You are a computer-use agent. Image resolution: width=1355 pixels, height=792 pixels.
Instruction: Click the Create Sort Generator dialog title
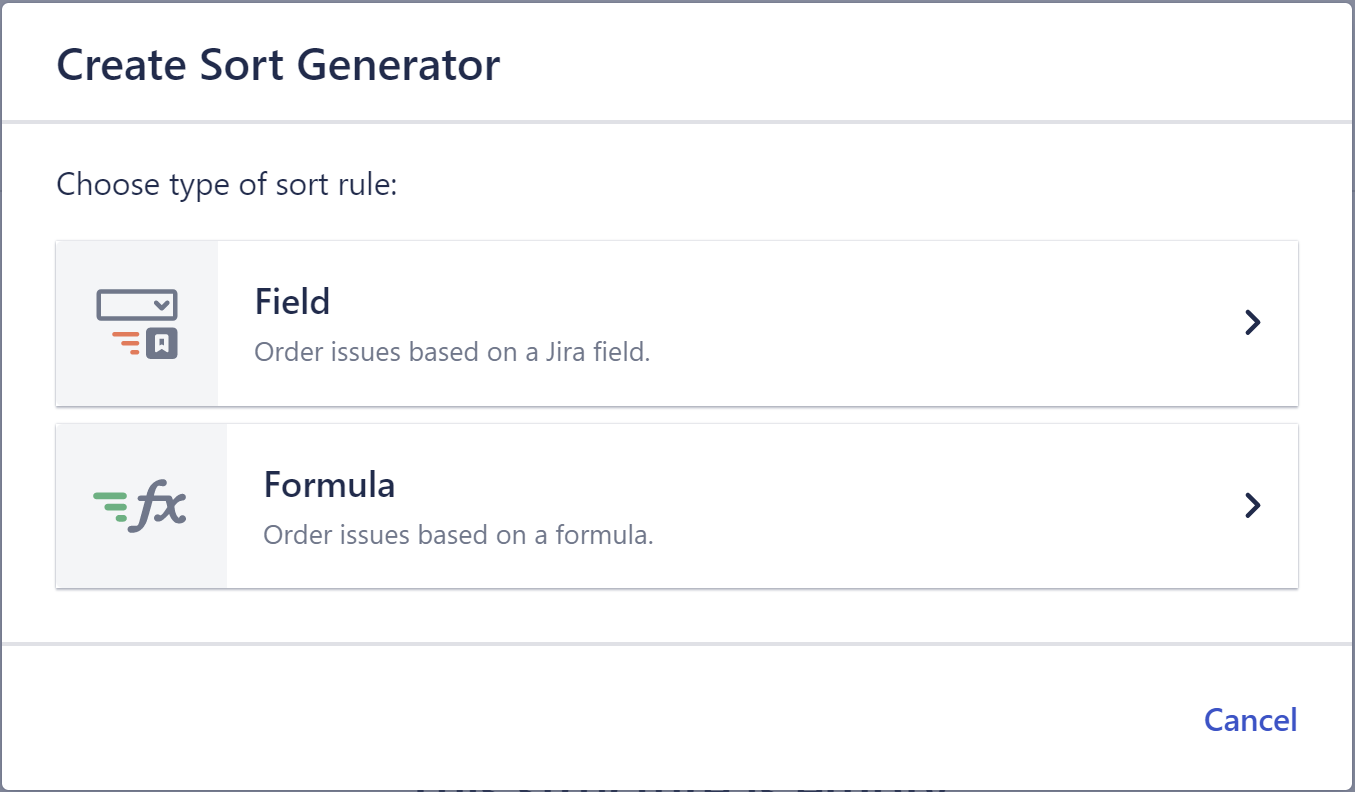[278, 64]
